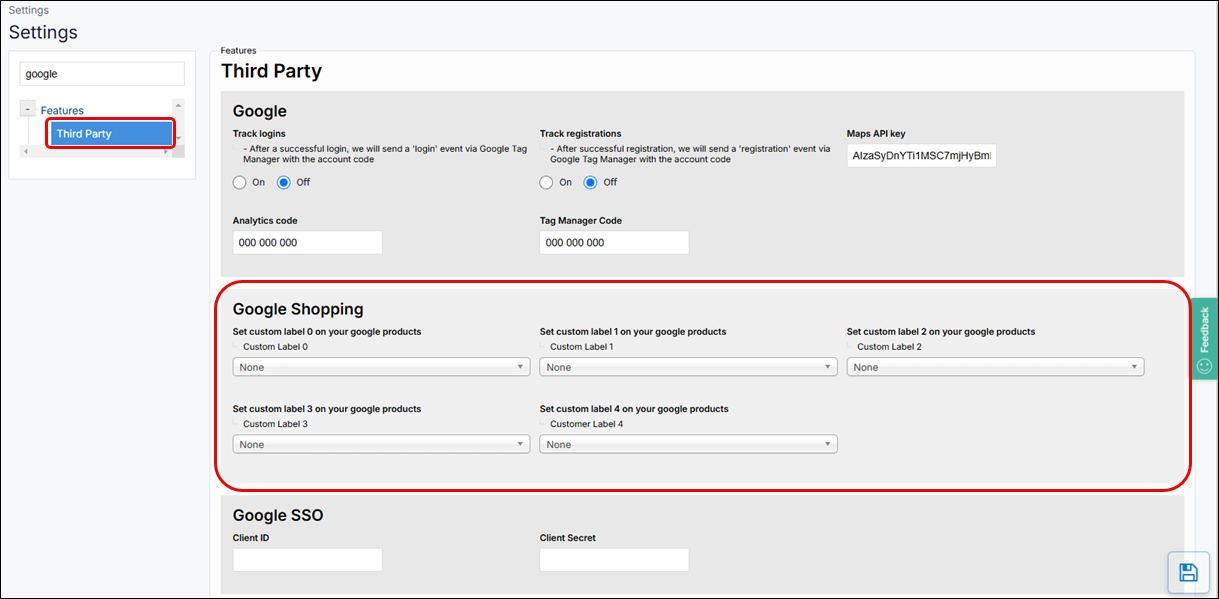Open the Custom Label 3 dropdown
The height and width of the screenshot is (599, 1219).
point(380,444)
